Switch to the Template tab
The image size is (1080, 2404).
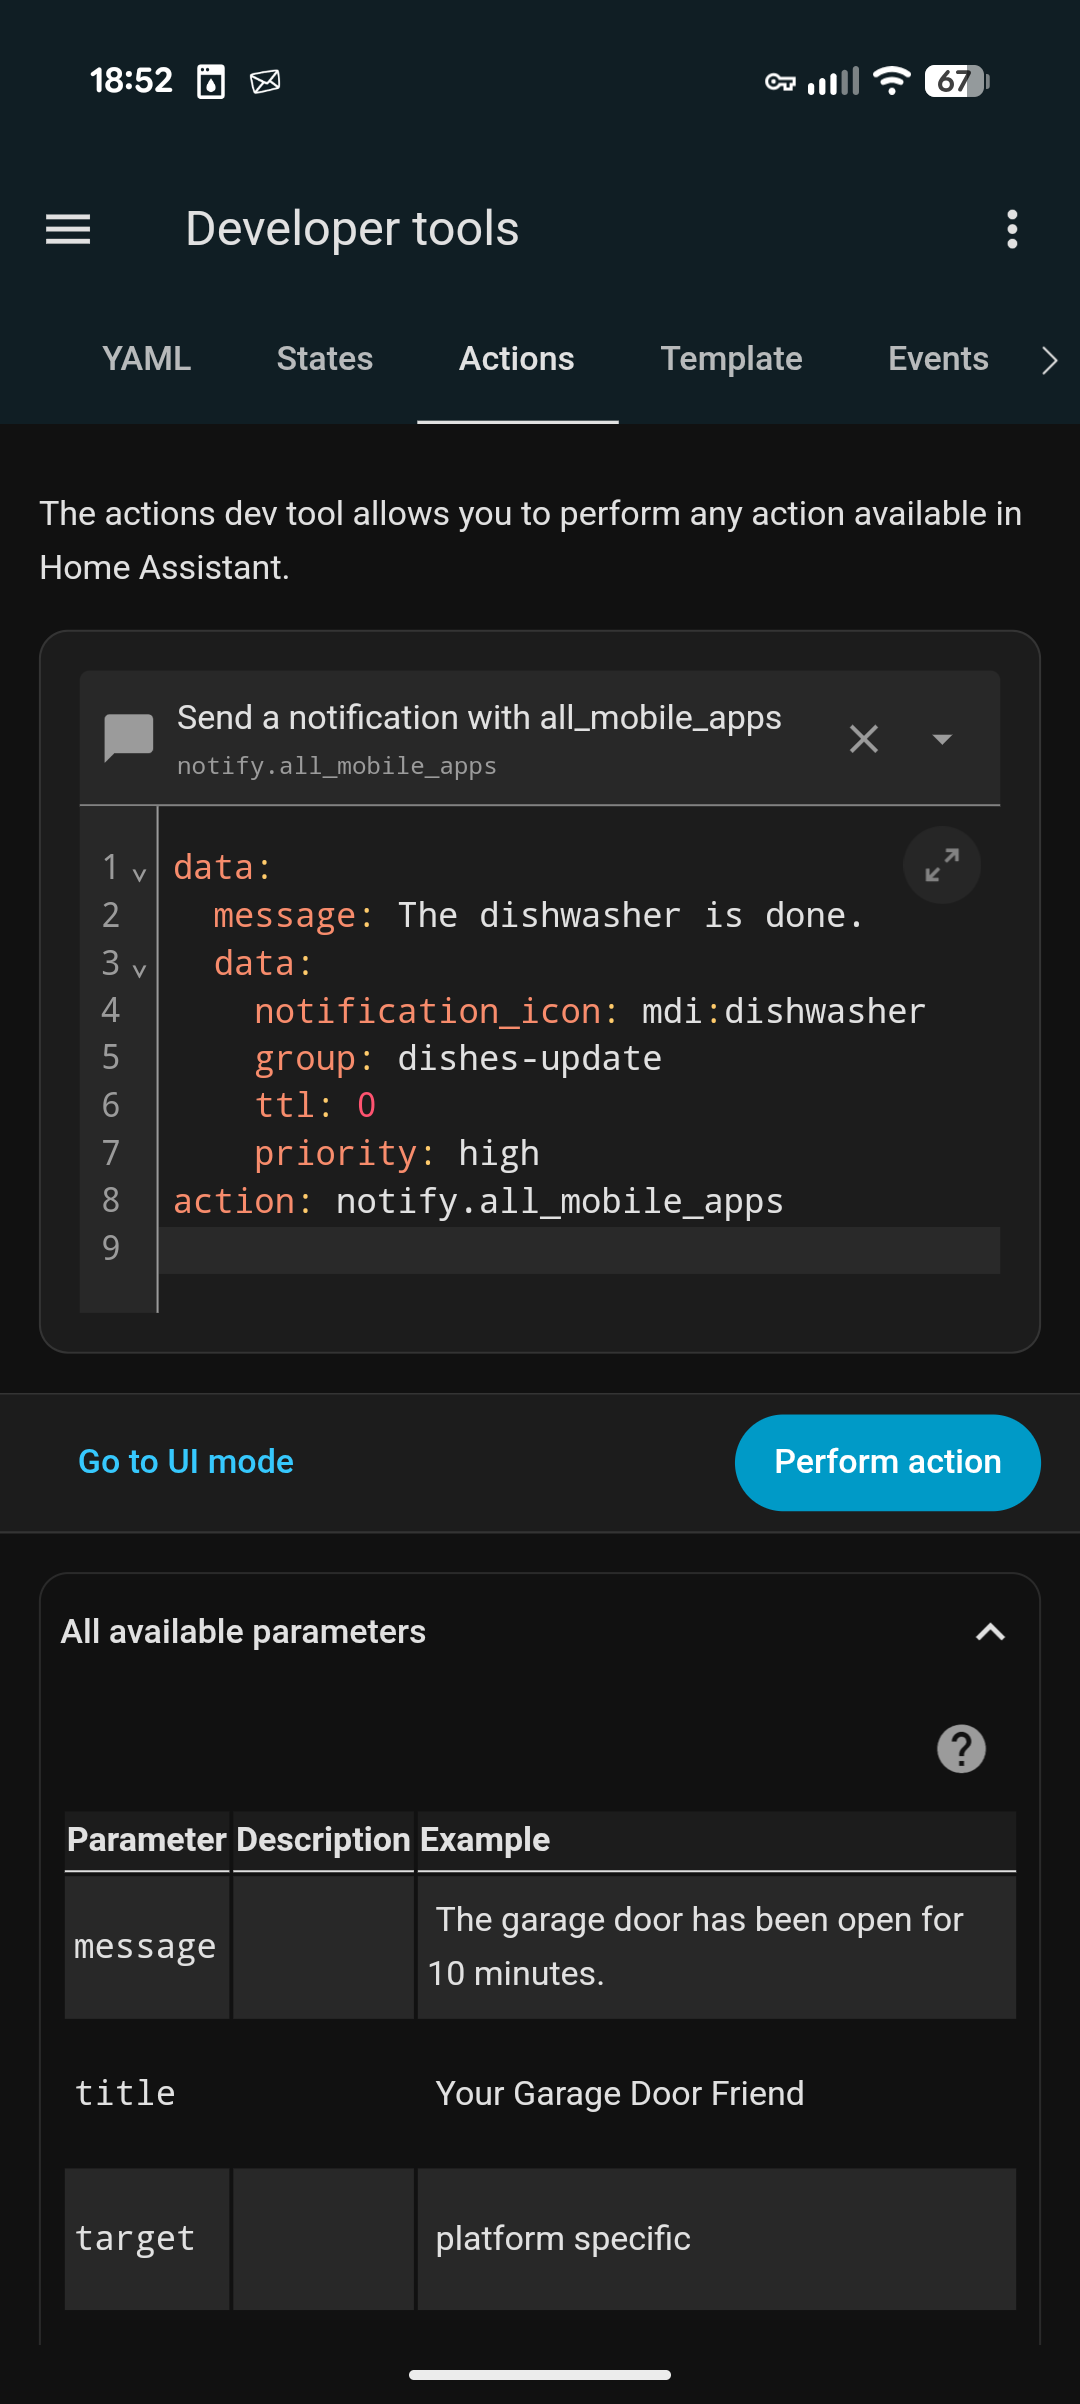(731, 358)
